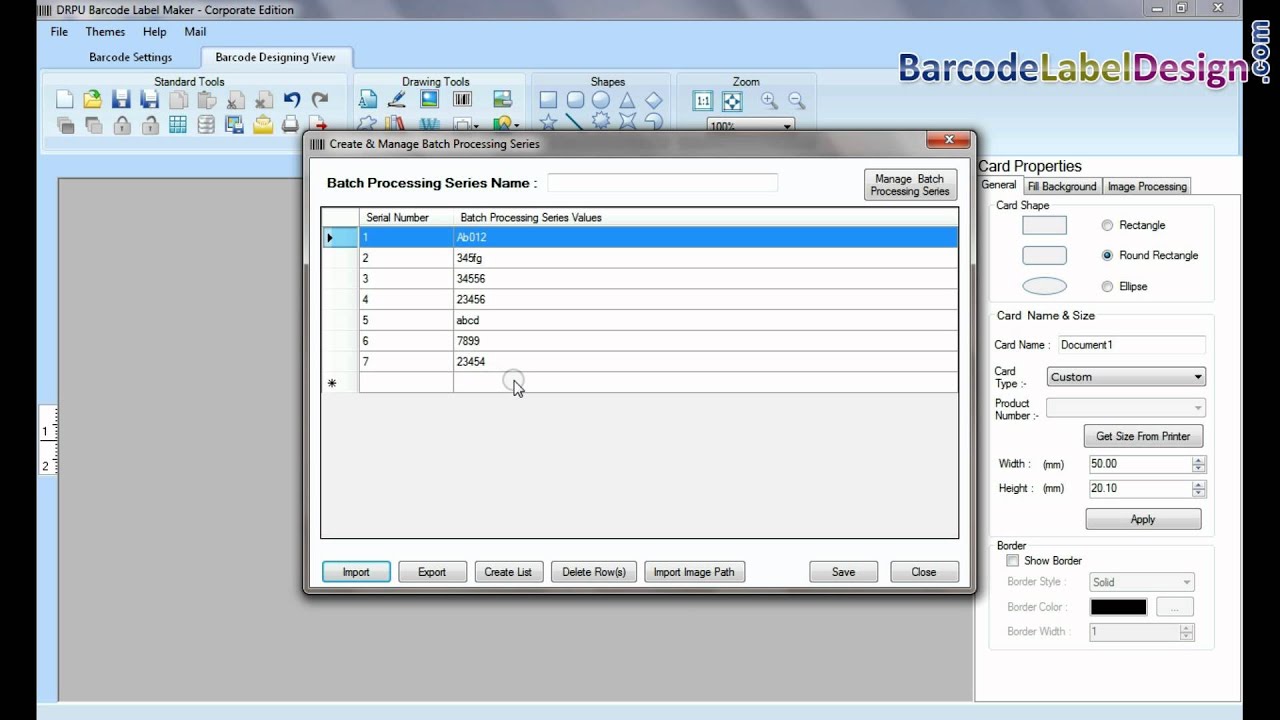1280x720 pixels.
Task: Click the grid table icon
Action: (178, 125)
